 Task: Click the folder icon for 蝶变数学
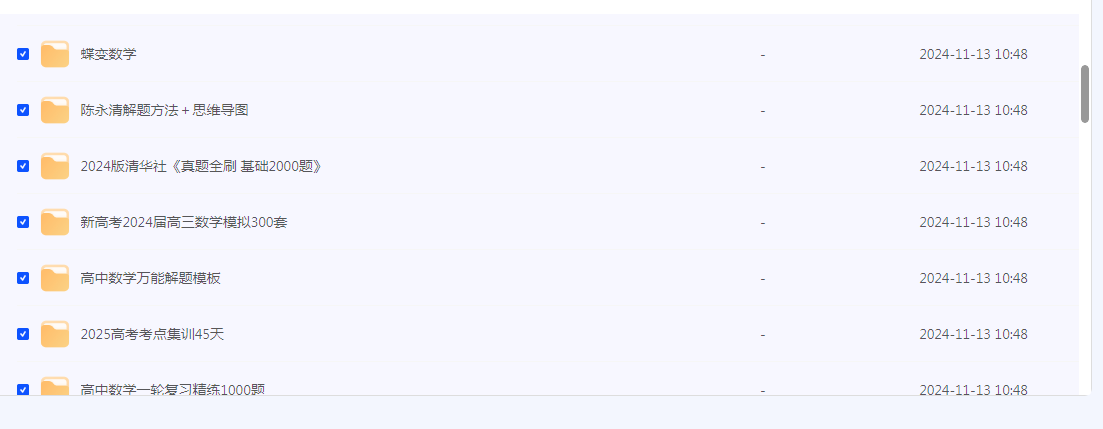click(x=55, y=54)
